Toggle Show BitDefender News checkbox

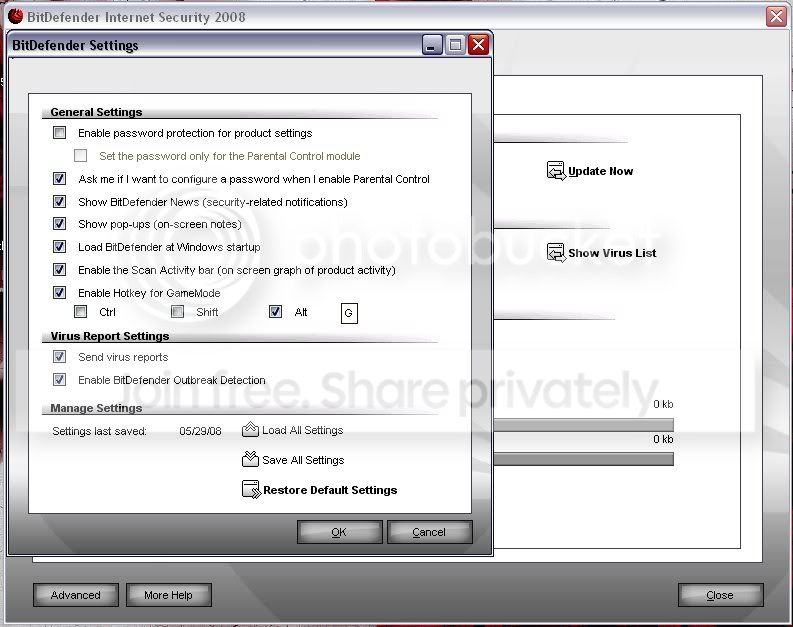60,202
